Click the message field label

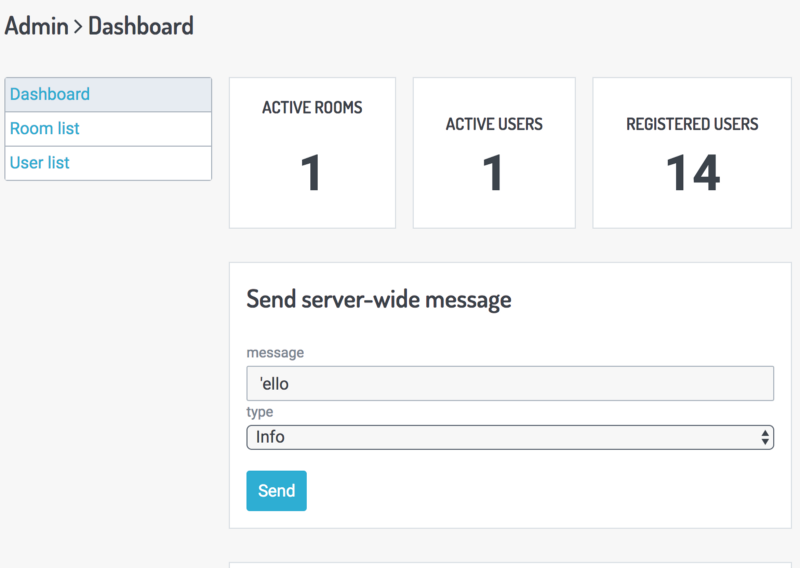[275, 353]
